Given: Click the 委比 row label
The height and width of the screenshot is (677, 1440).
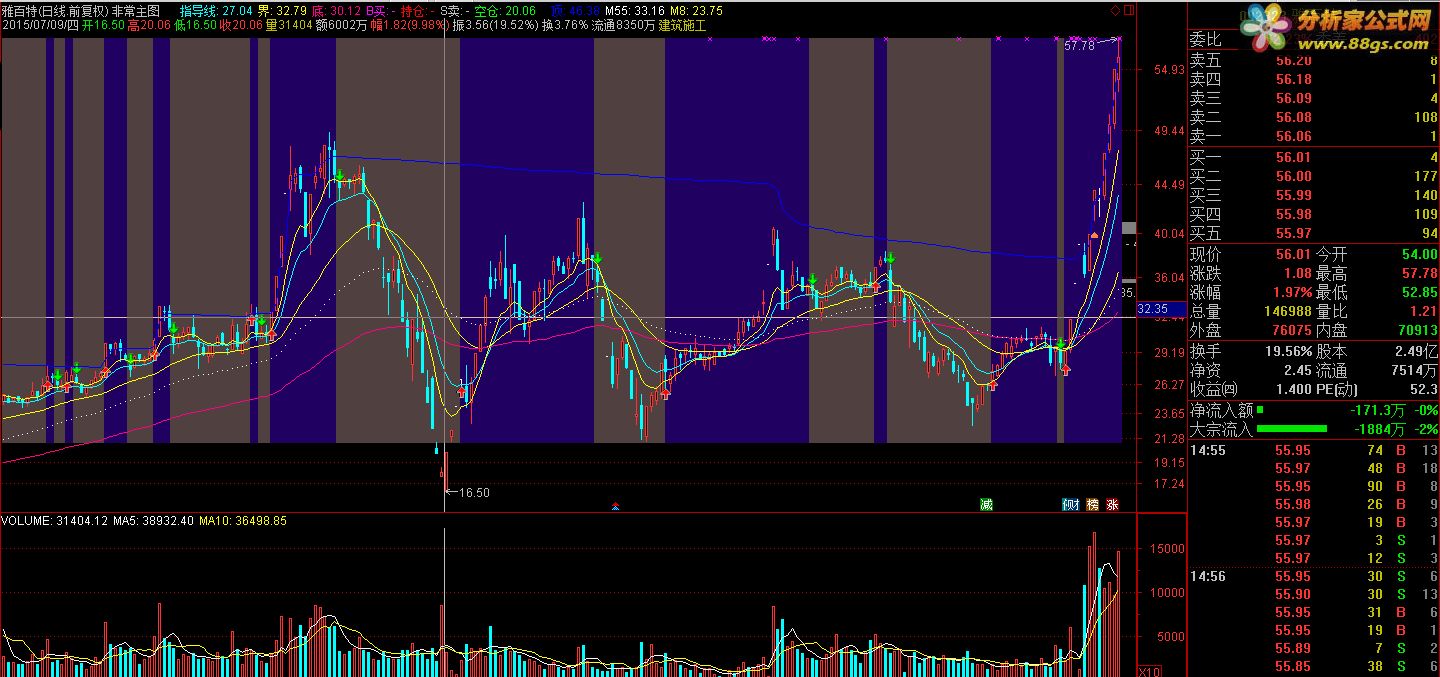Looking at the screenshot, I should [x=1205, y=41].
